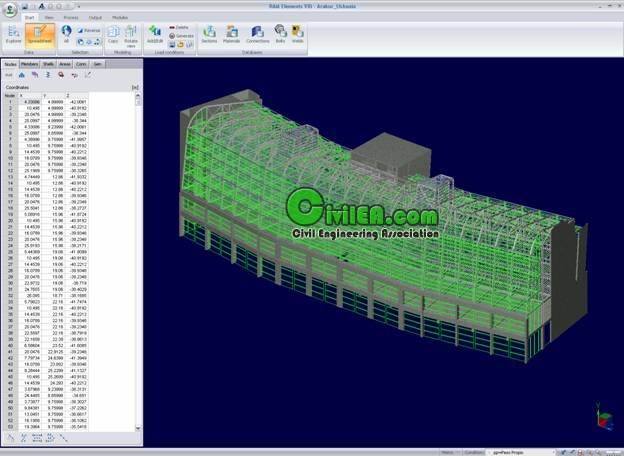Click the save icon in quick access toolbar

(x=25, y=6)
